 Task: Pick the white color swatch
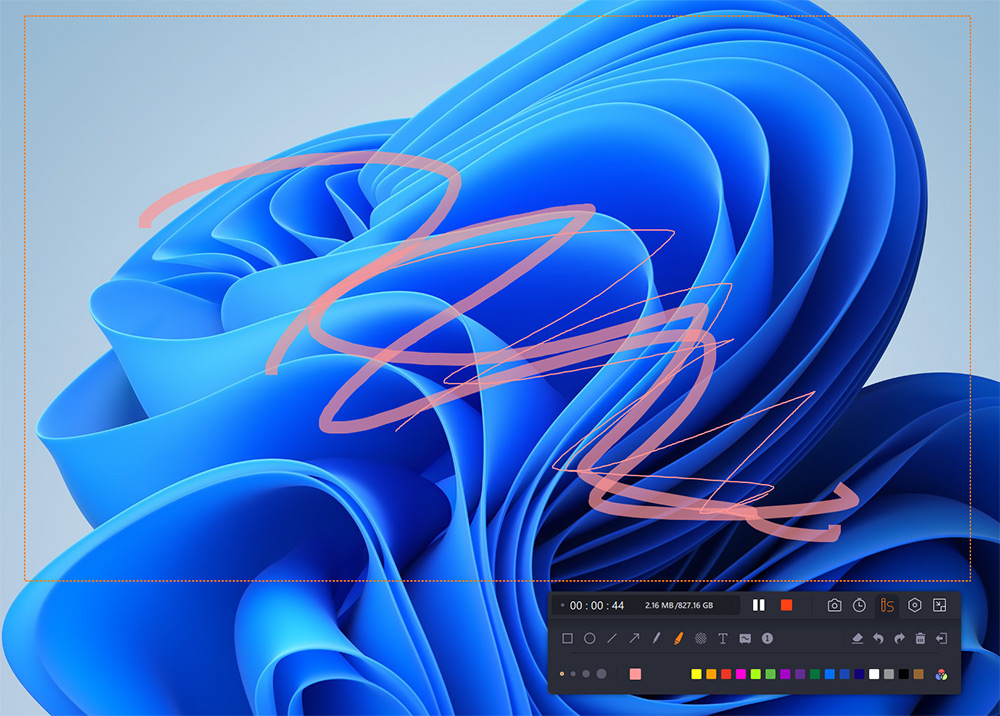tap(874, 674)
